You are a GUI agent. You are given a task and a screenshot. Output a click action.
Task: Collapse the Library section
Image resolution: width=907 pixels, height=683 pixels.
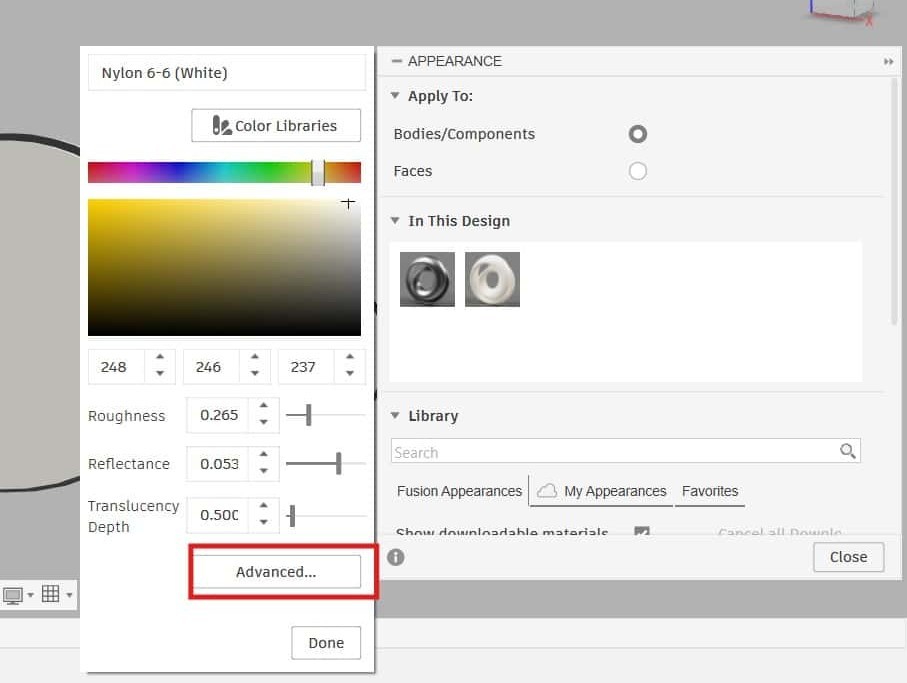point(395,415)
